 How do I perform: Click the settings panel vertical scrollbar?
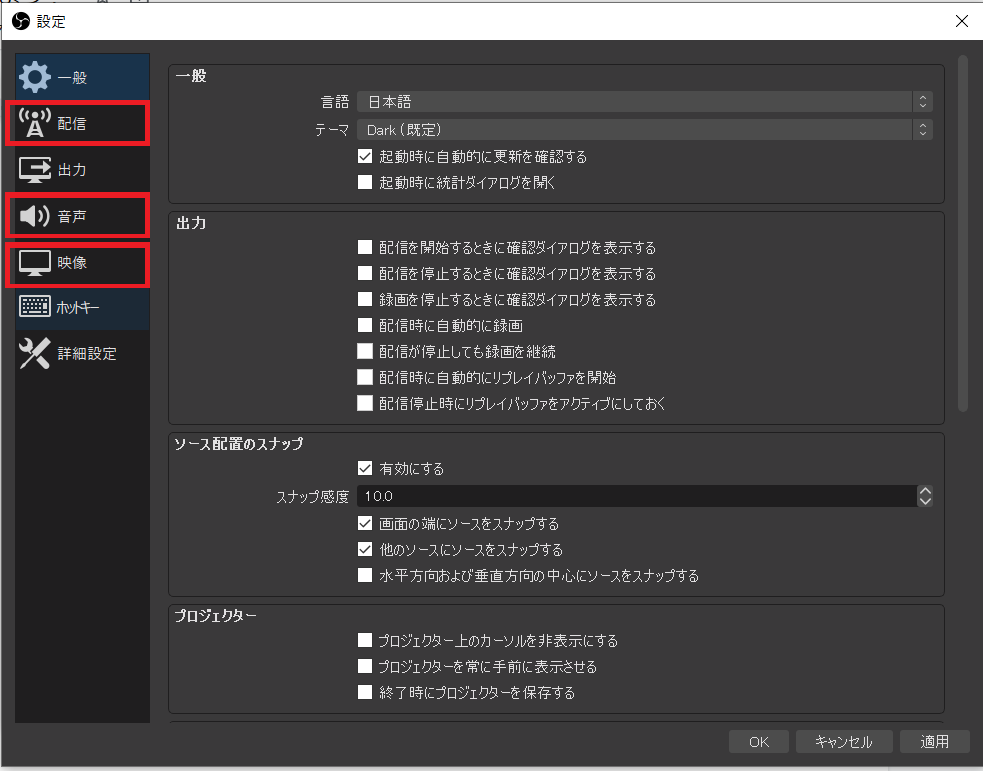tap(963, 234)
